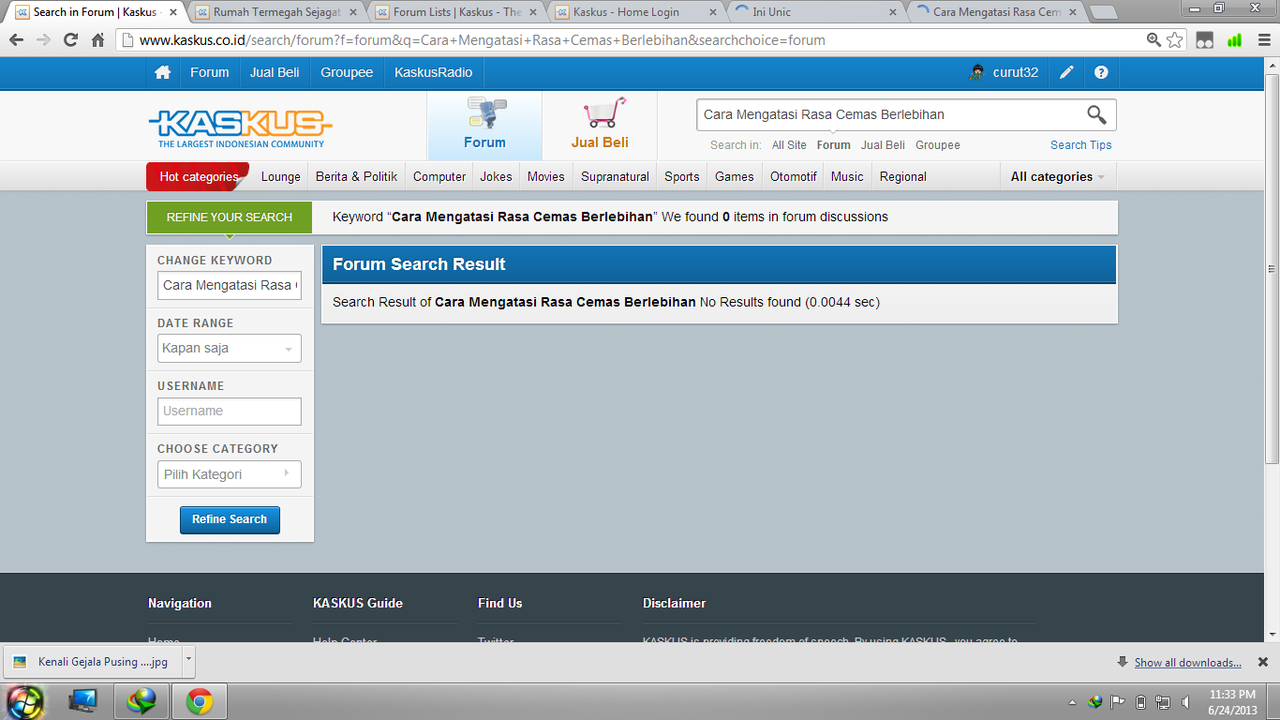
Task: Set search scope to Jual Beli
Action: (x=883, y=145)
